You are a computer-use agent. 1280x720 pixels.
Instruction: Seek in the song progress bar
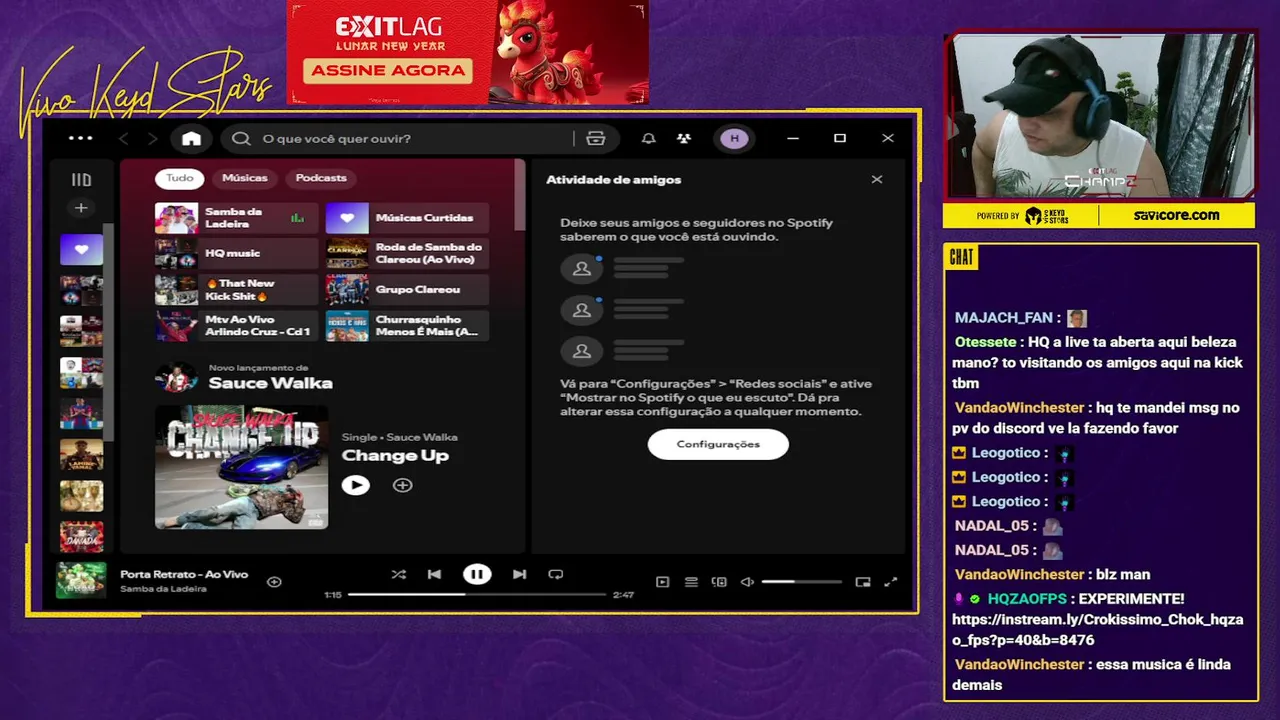coord(477,595)
